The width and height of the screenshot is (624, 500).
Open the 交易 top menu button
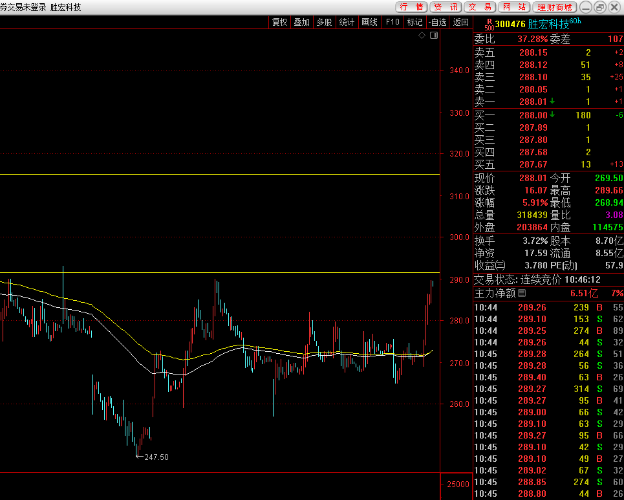tap(480, 7)
